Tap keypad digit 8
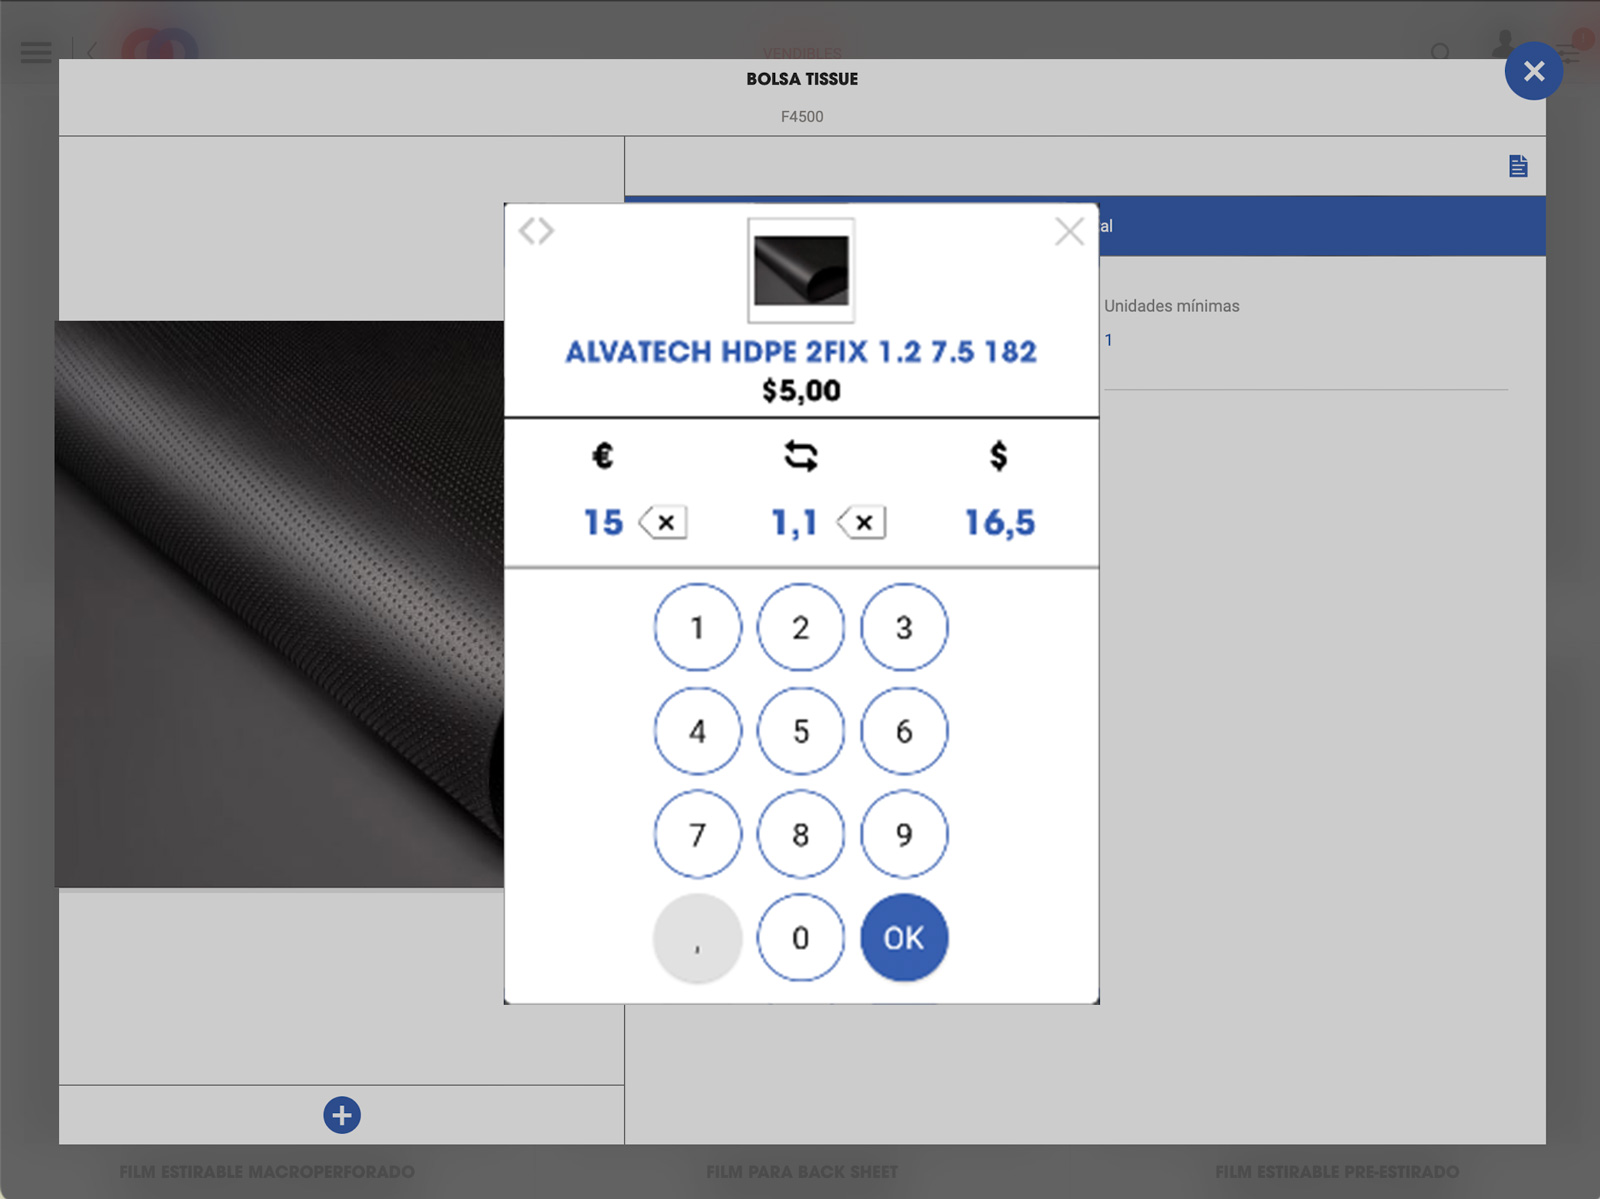The height and width of the screenshot is (1199, 1600). click(x=801, y=834)
